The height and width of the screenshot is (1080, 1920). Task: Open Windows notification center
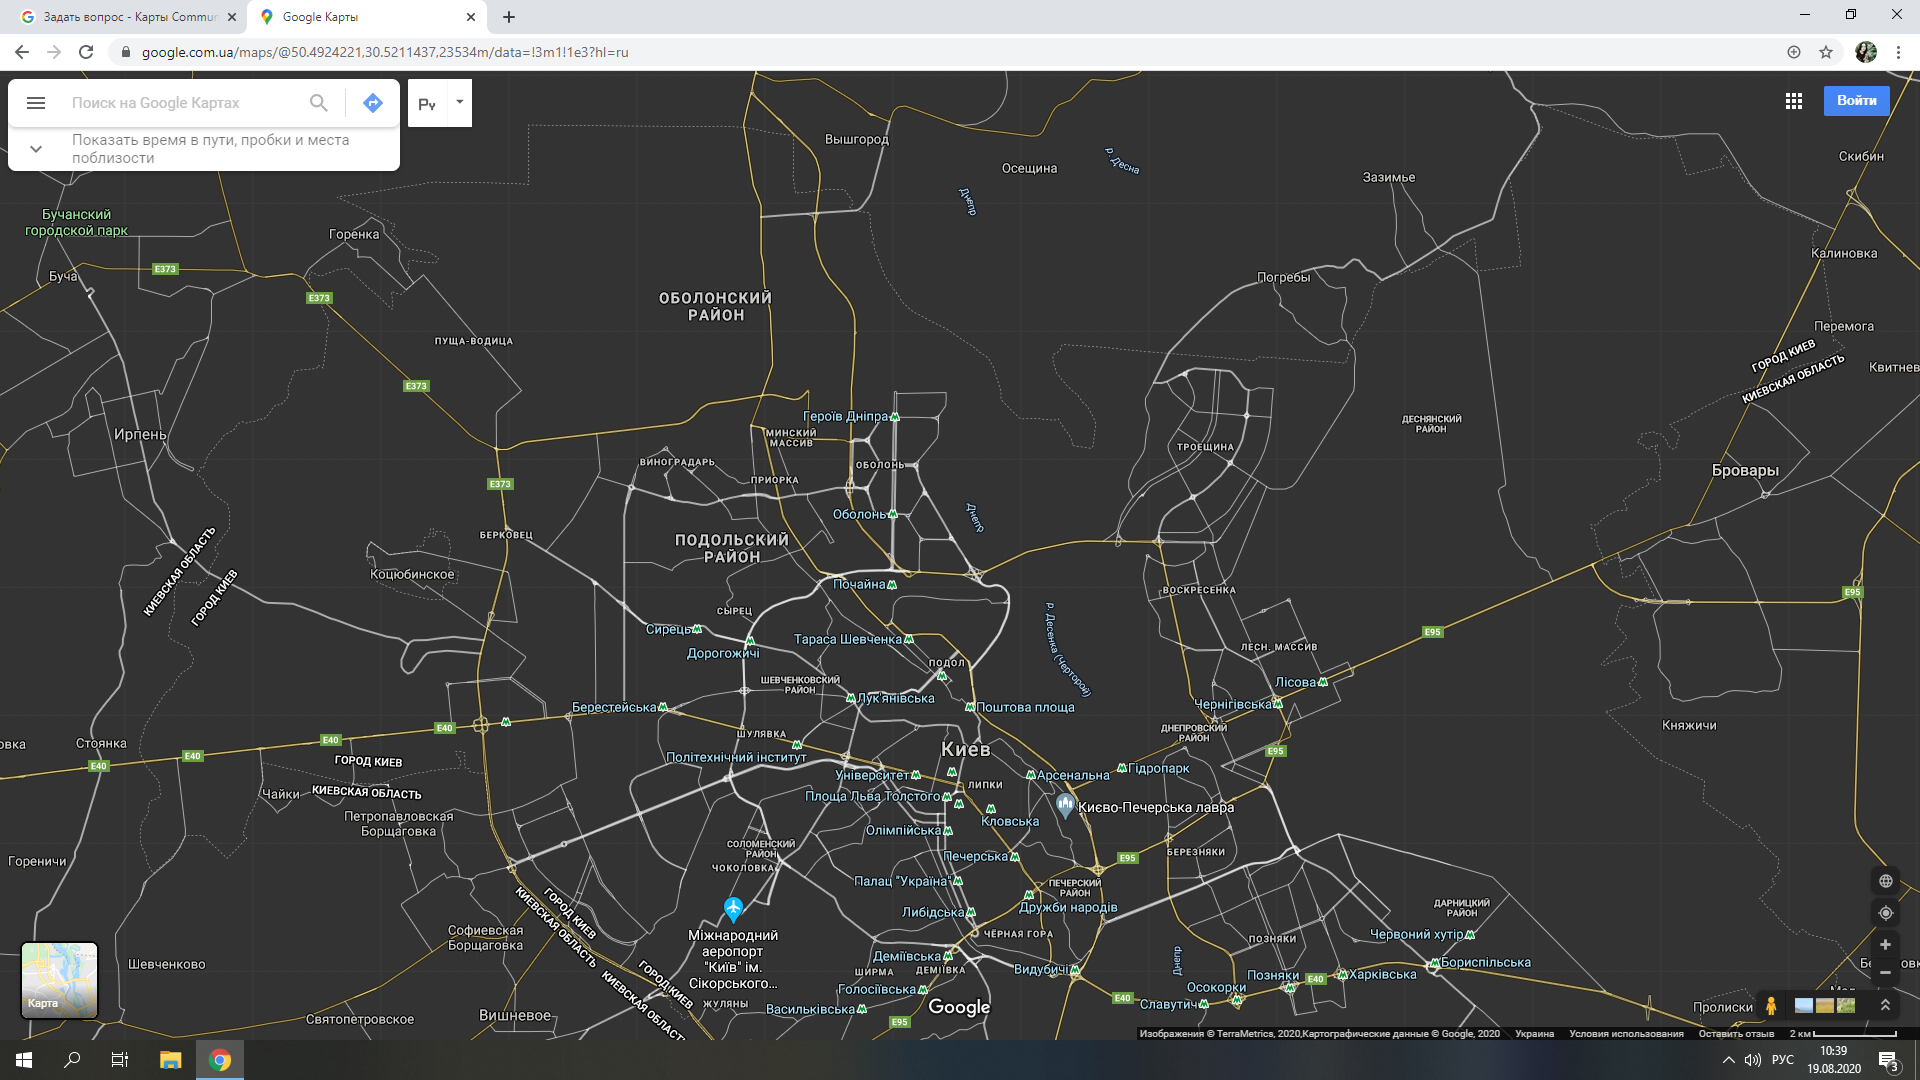[x=1888, y=1060]
